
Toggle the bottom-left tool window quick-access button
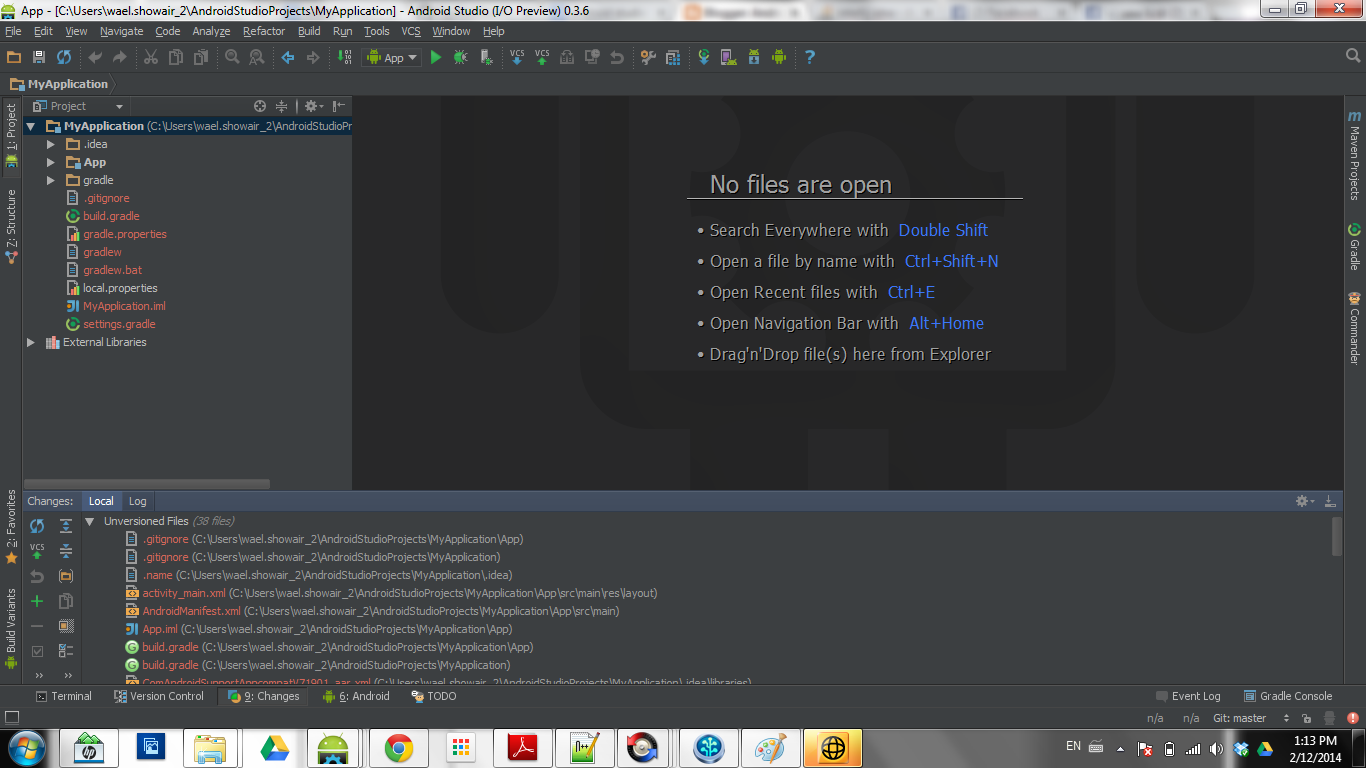12,717
